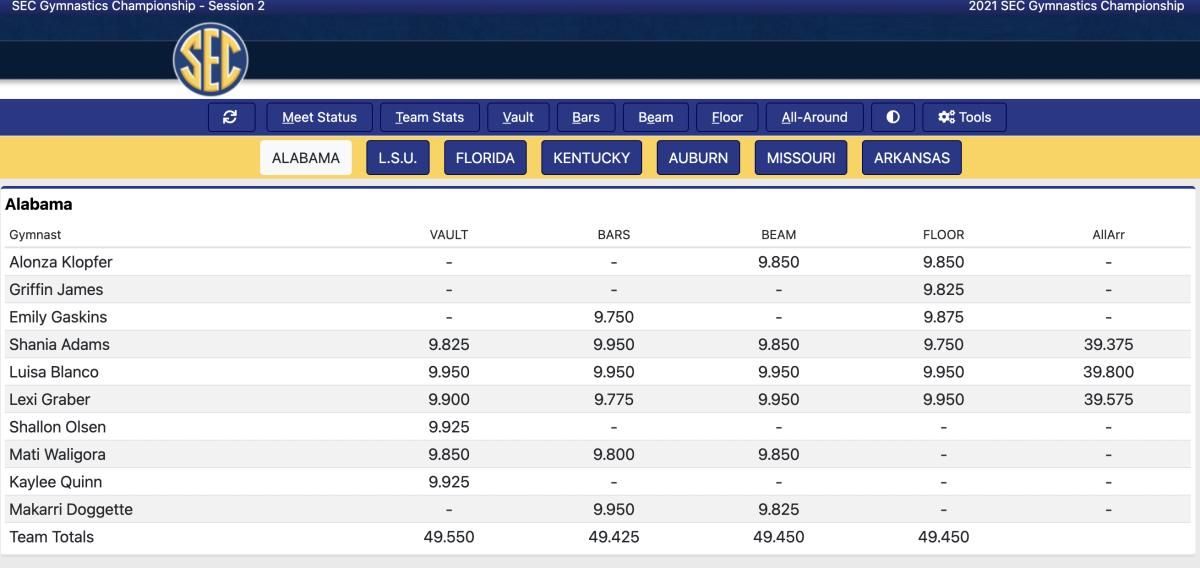Select gymnast Kaylee Quinn
Image resolution: width=1200 pixels, height=568 pixels.
[x=56, y=482]
